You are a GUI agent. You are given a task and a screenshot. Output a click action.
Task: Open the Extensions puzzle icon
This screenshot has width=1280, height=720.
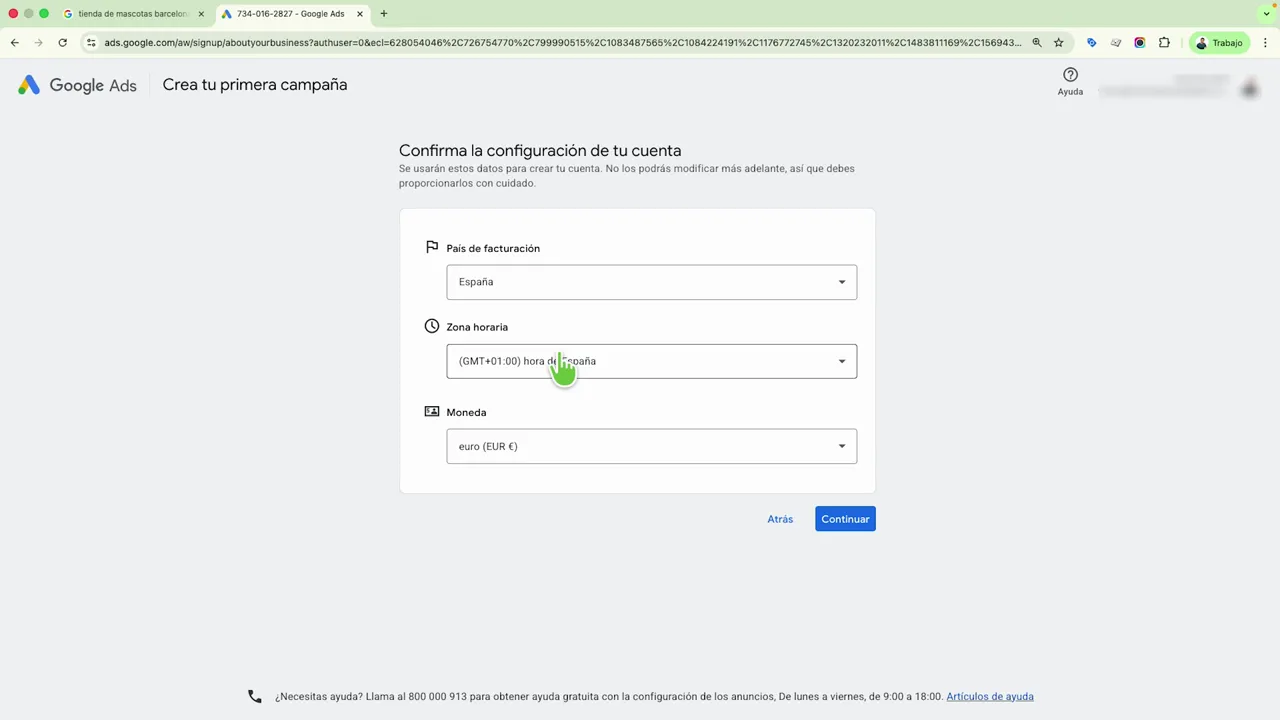coord(1164,43)
